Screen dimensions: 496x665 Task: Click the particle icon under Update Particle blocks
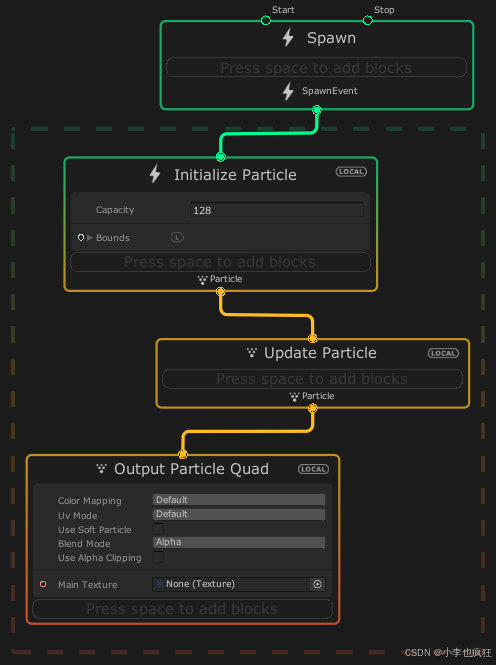[x=295, y=397]
